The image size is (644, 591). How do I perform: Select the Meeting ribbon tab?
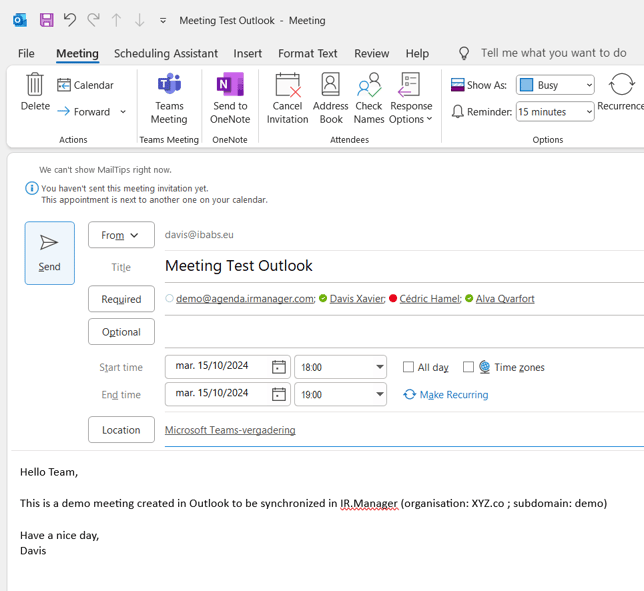77,53
